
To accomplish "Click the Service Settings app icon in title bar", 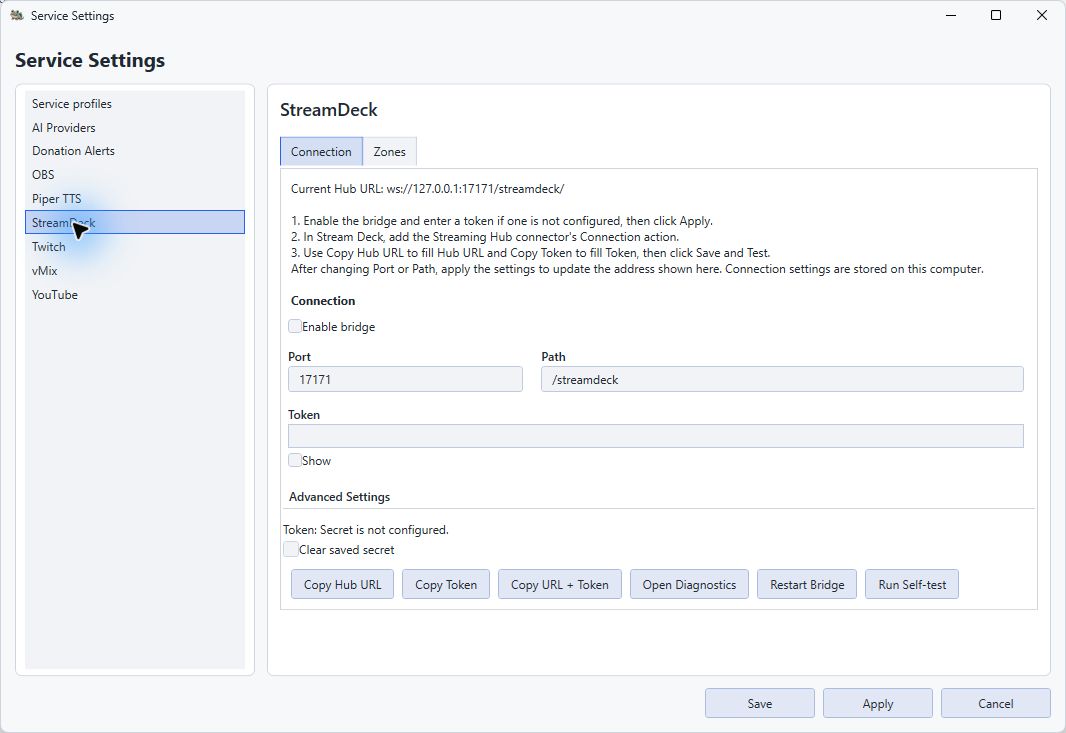I will pos(17,15).
